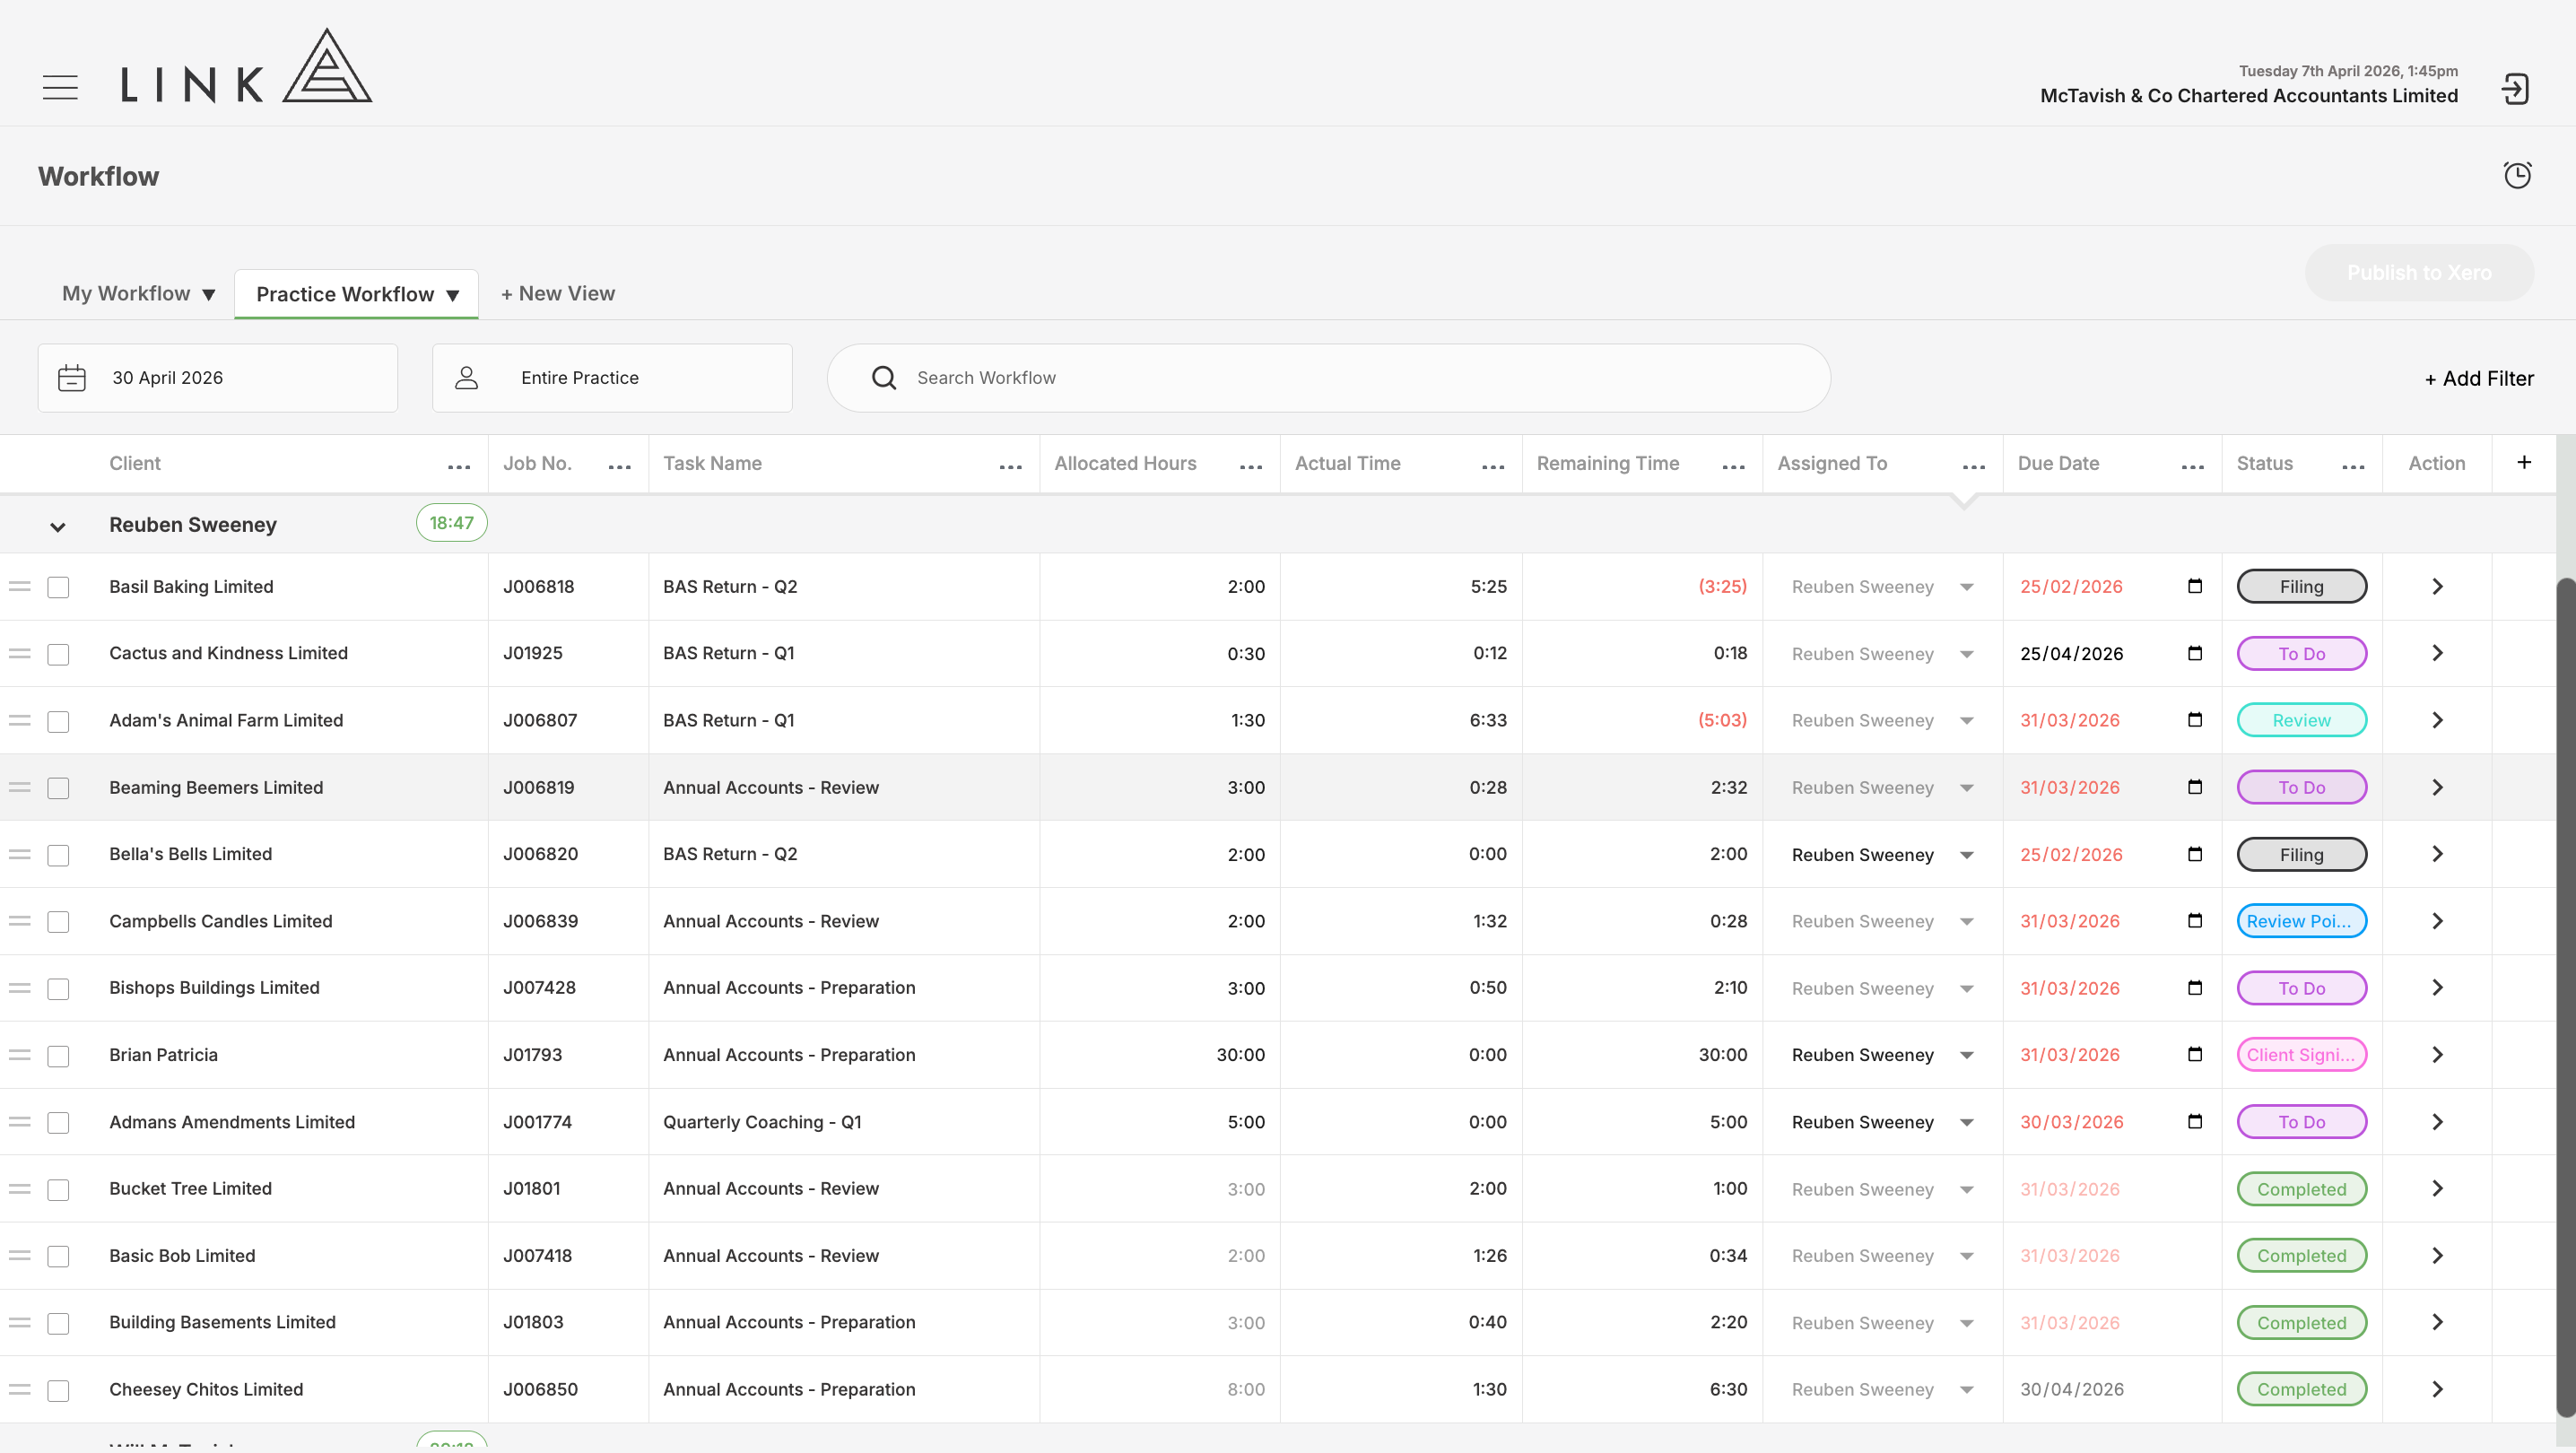Select the Beaming Beemers Limited checkbox

tap(59, 788)
